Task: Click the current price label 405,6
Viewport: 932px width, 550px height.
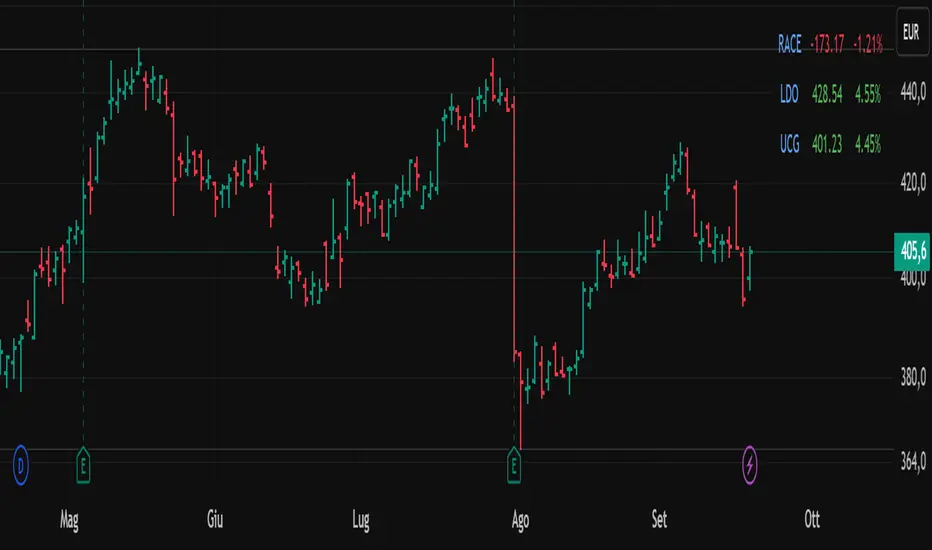Action: coord(912,252)
